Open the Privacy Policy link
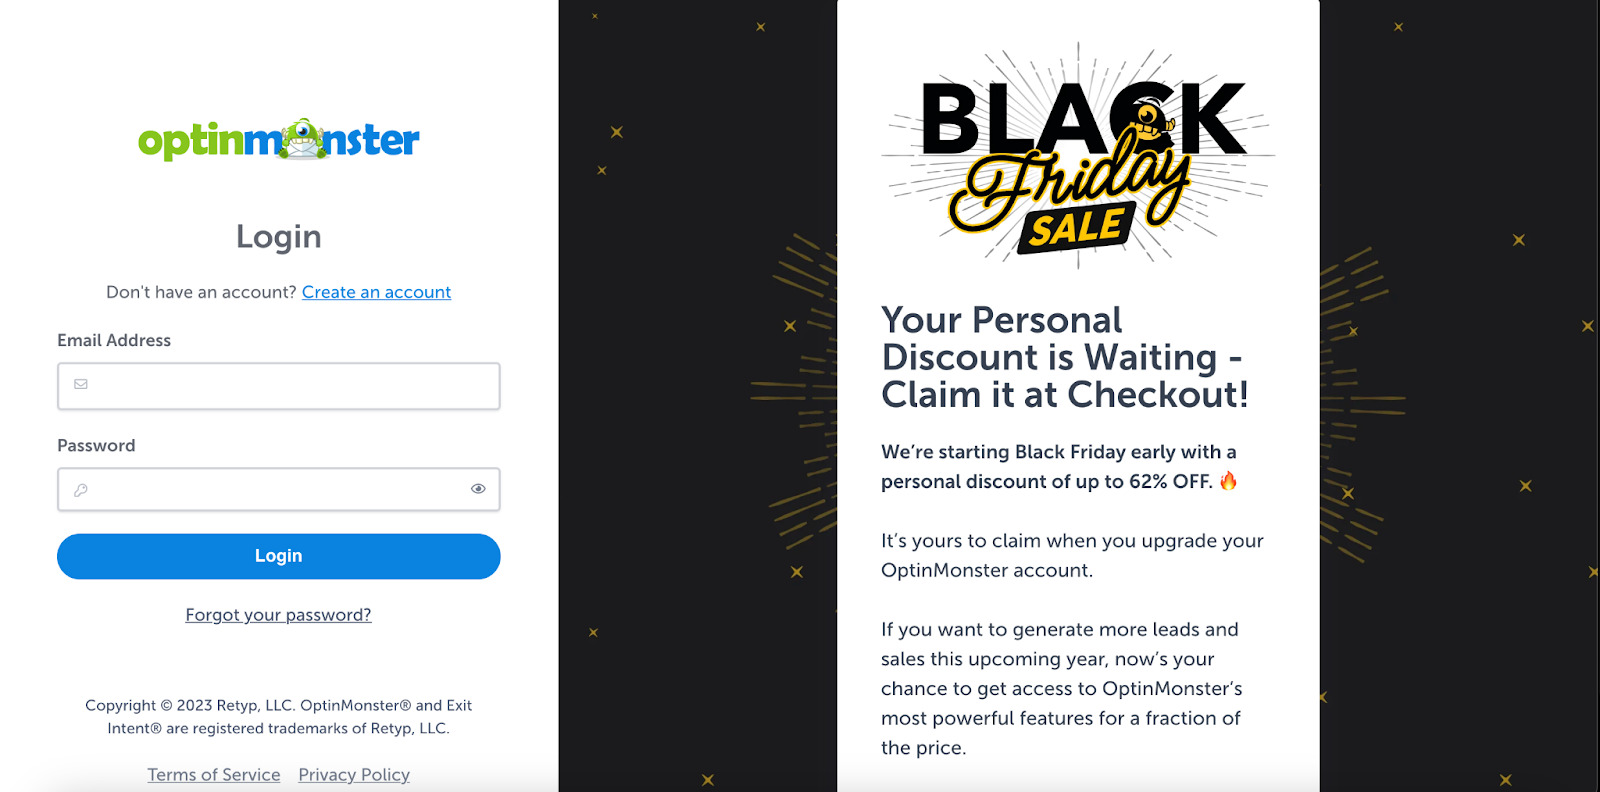Screen dimensions: 1600x792 354,775
